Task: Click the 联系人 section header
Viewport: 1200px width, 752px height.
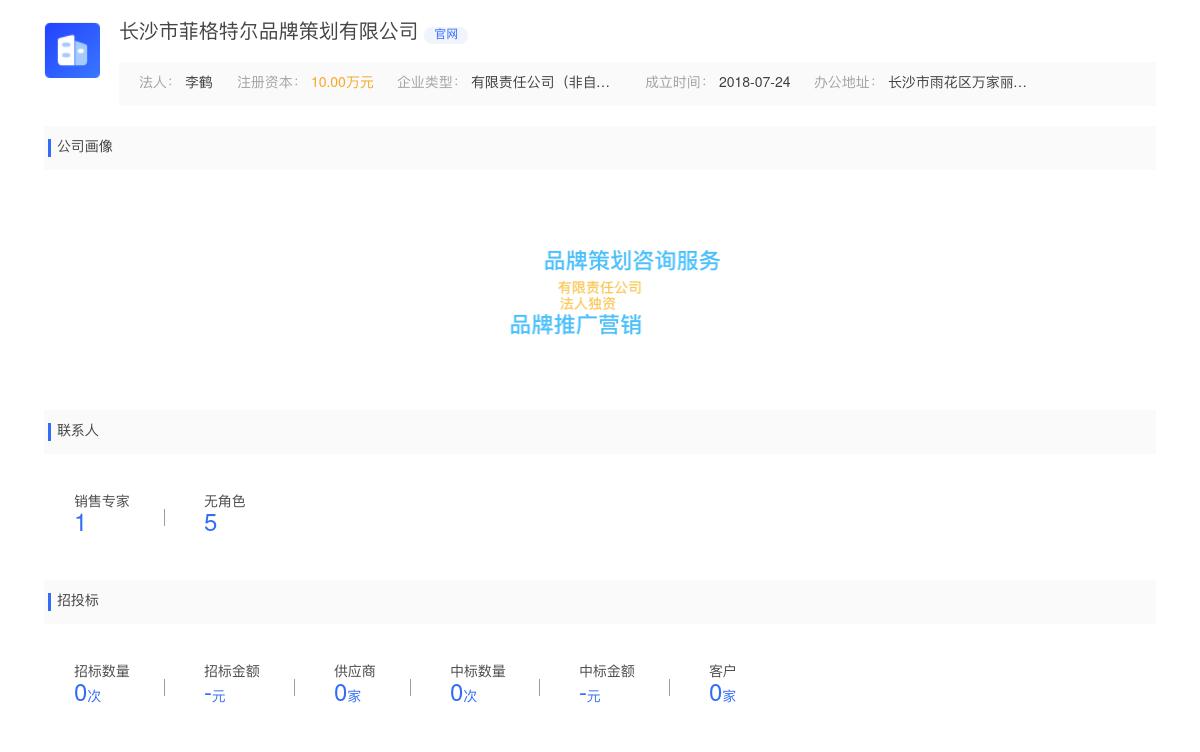Action: (77, 431)
